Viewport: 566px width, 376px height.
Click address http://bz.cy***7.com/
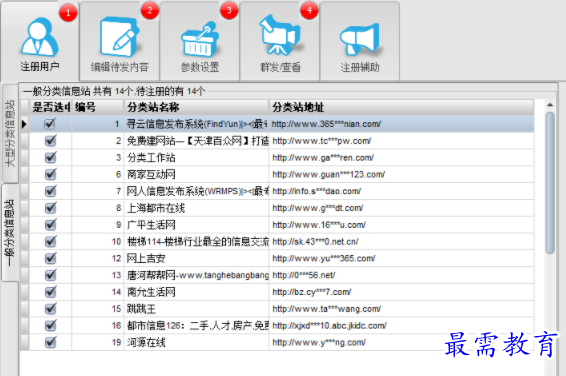point(312,292)
